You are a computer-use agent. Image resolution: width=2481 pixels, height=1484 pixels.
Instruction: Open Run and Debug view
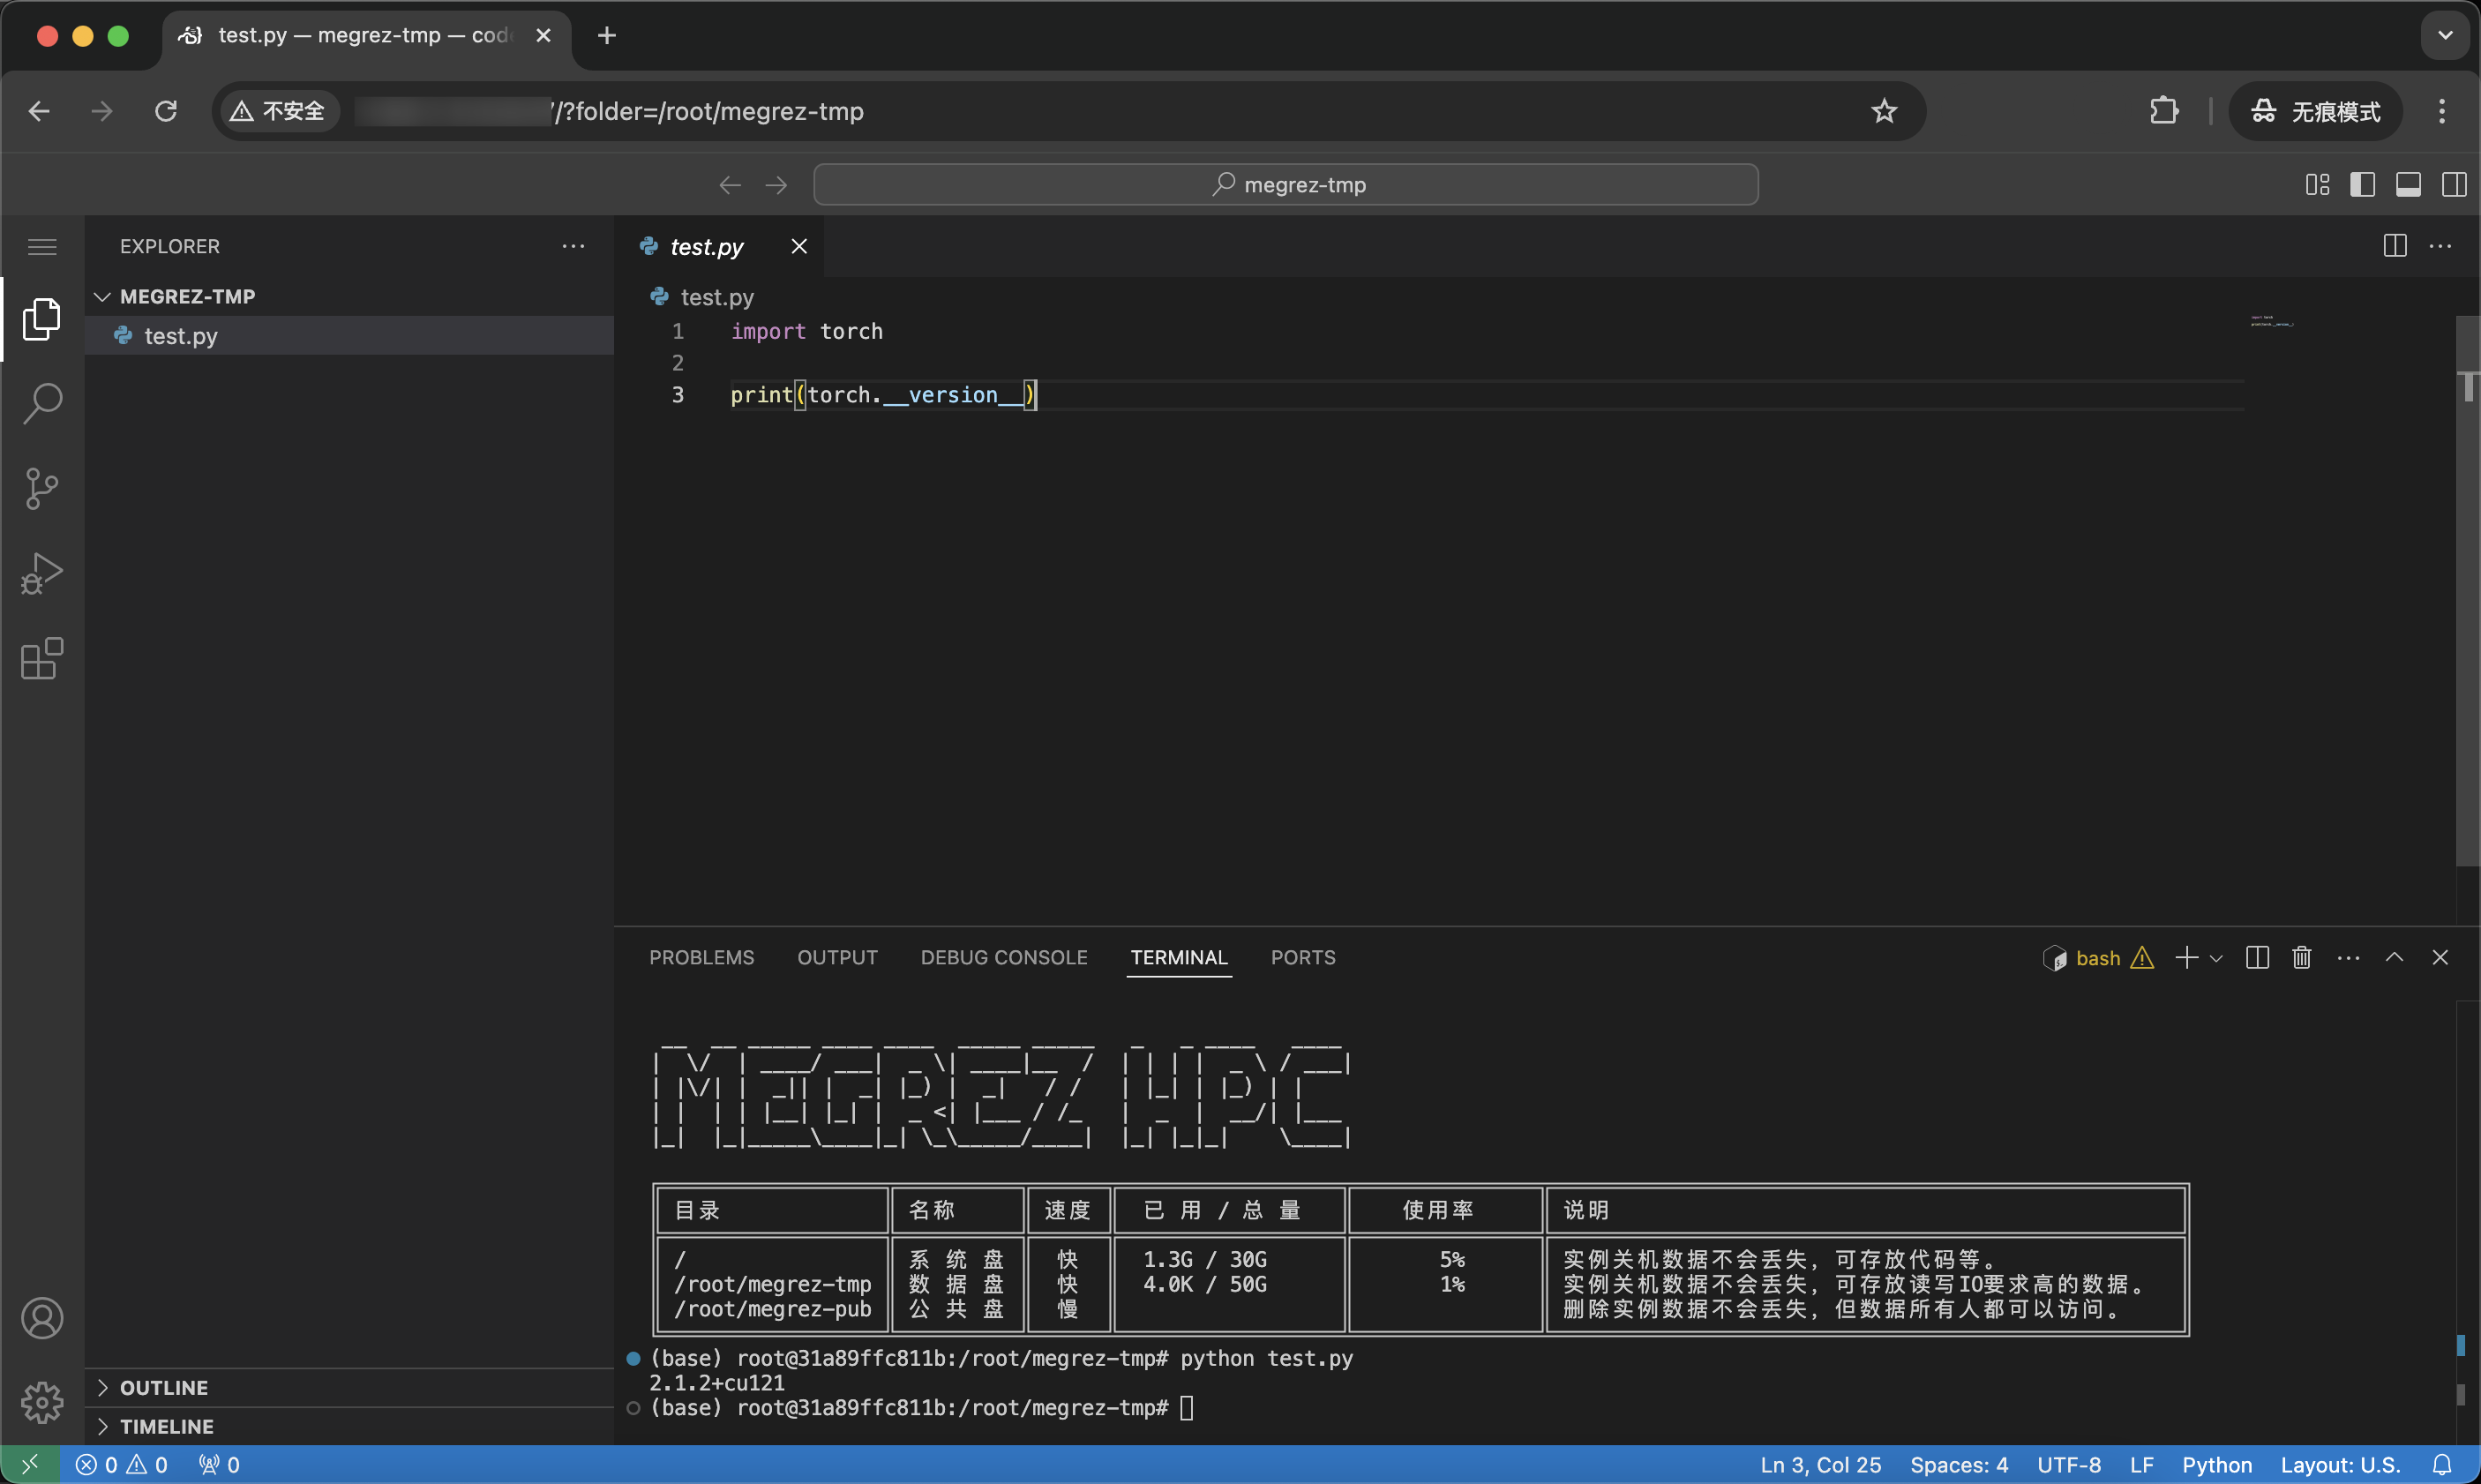coord(42,573)
